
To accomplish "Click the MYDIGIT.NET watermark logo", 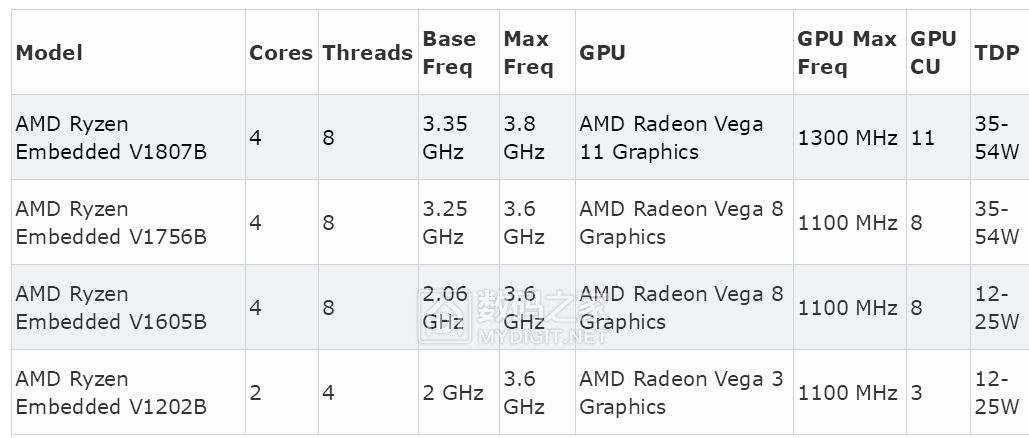I will click(x=513, y=316).
